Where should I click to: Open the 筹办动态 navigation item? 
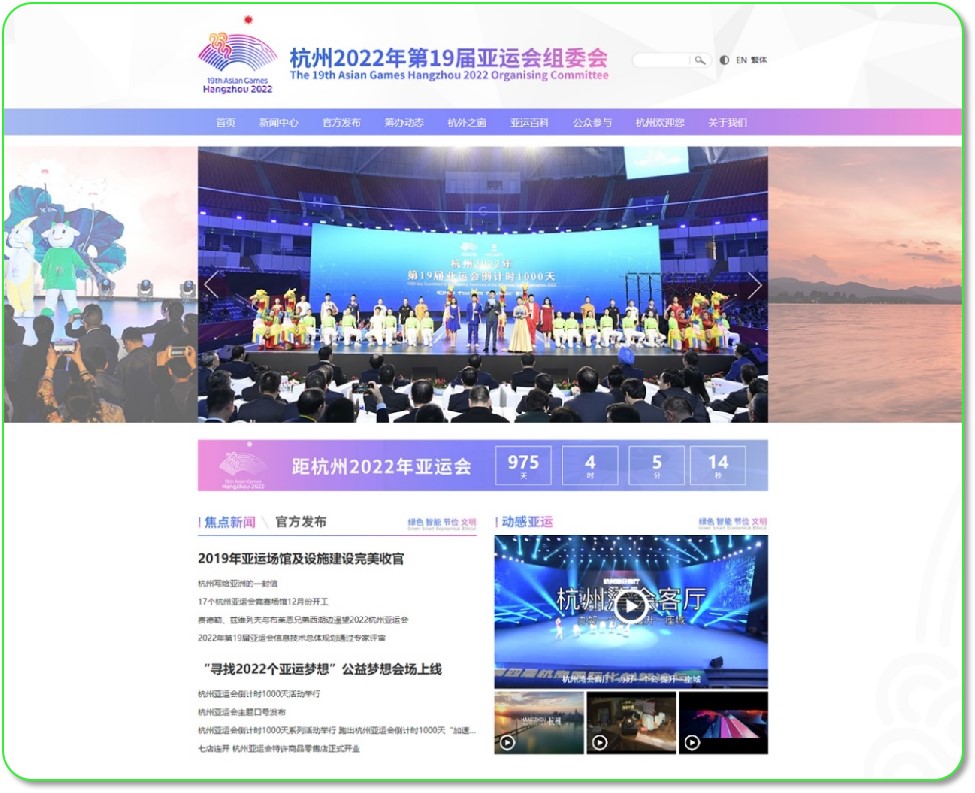coord(404,123)
